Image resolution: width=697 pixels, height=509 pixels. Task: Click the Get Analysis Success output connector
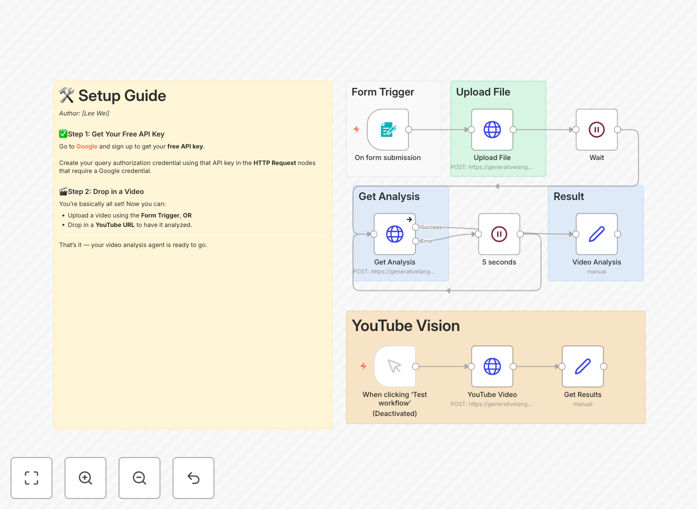point(416,227)
